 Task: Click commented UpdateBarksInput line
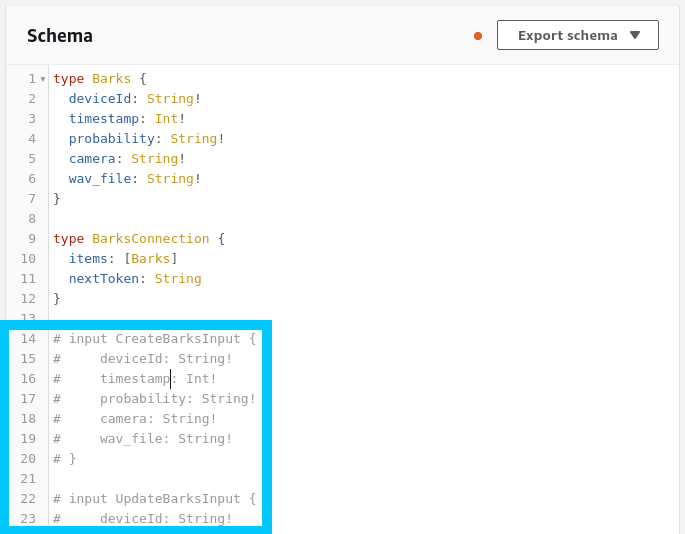pyautogui.click(x=154, y=498)
